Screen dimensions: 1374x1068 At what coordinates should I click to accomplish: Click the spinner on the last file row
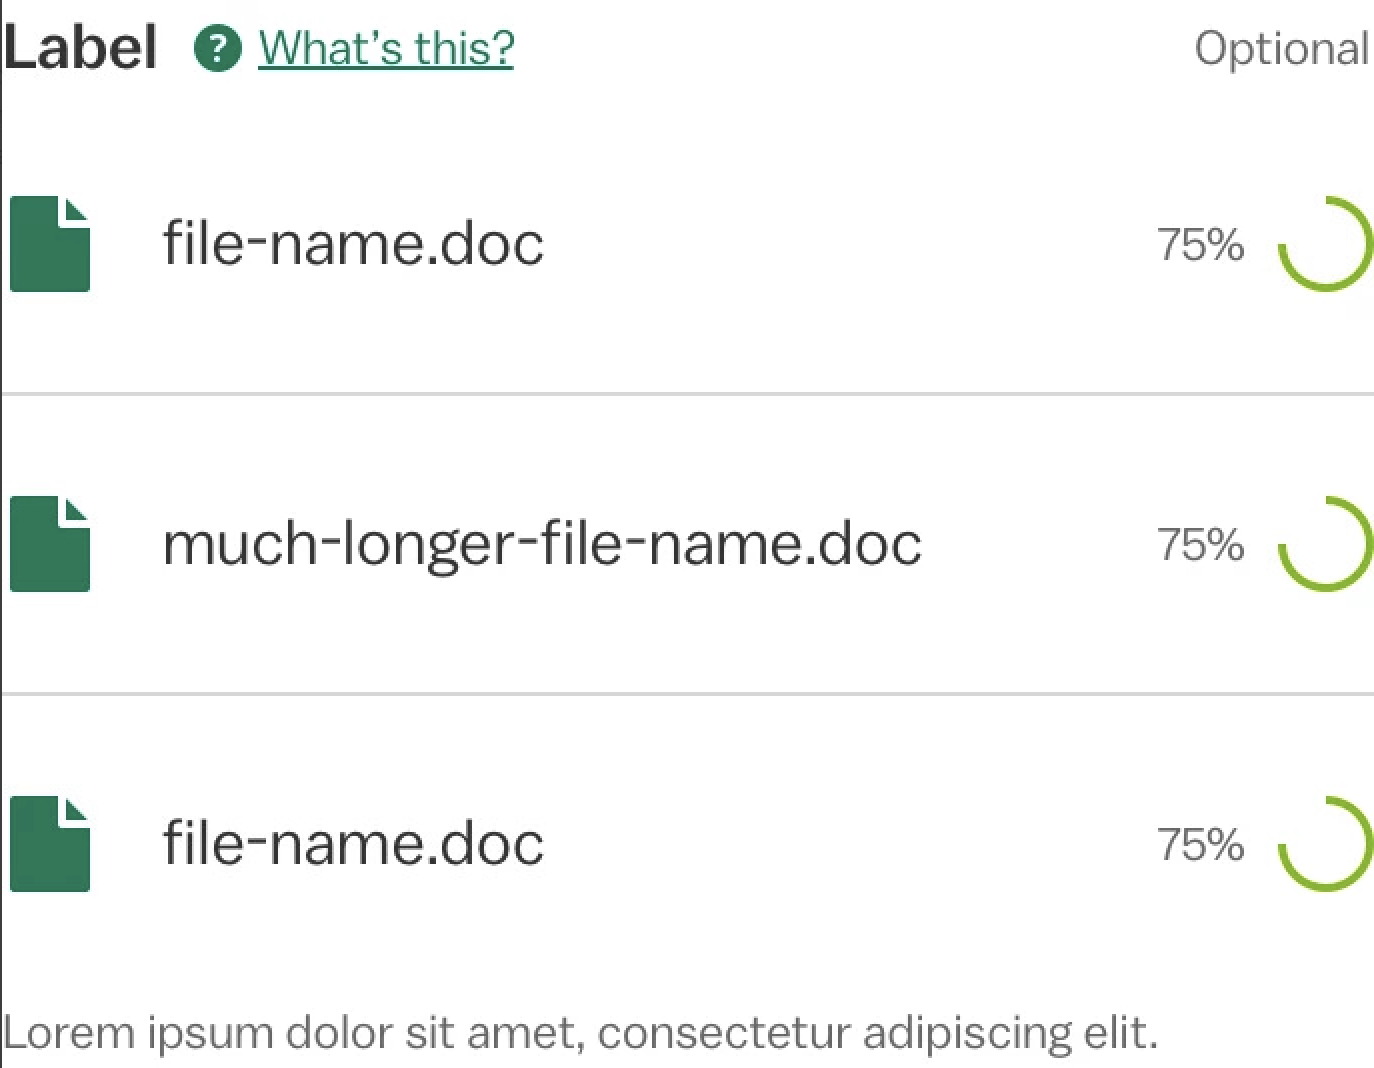pos(1325,845)
